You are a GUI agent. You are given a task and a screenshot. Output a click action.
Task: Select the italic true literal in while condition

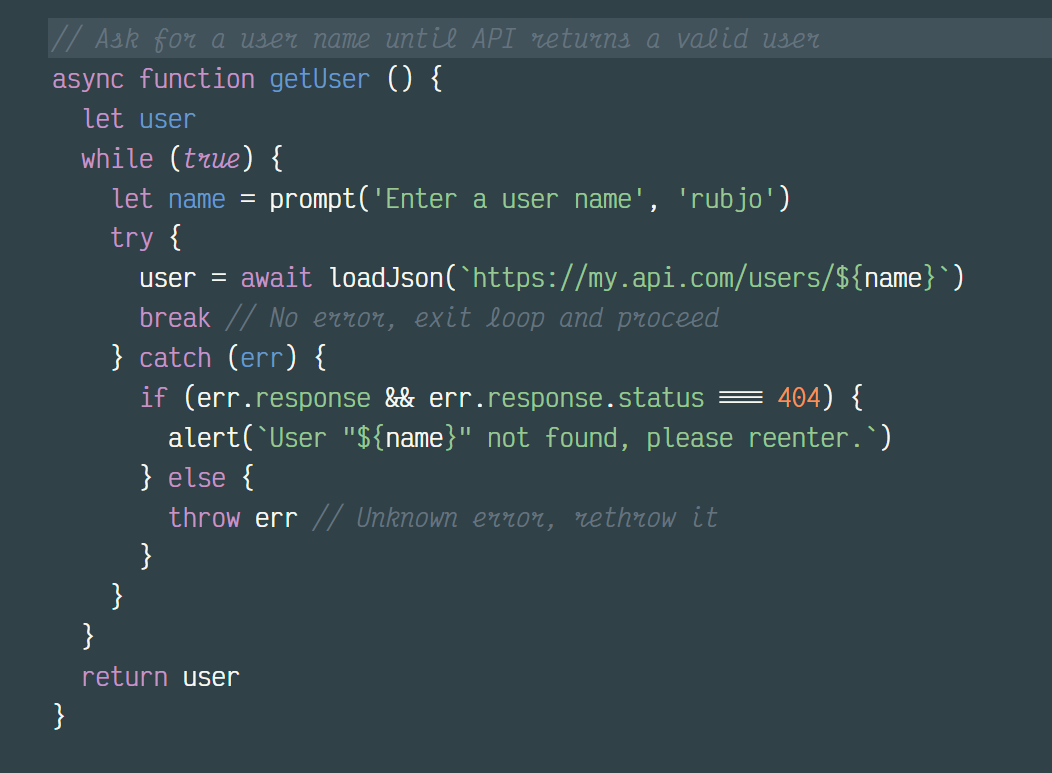[x=211, y=159]
